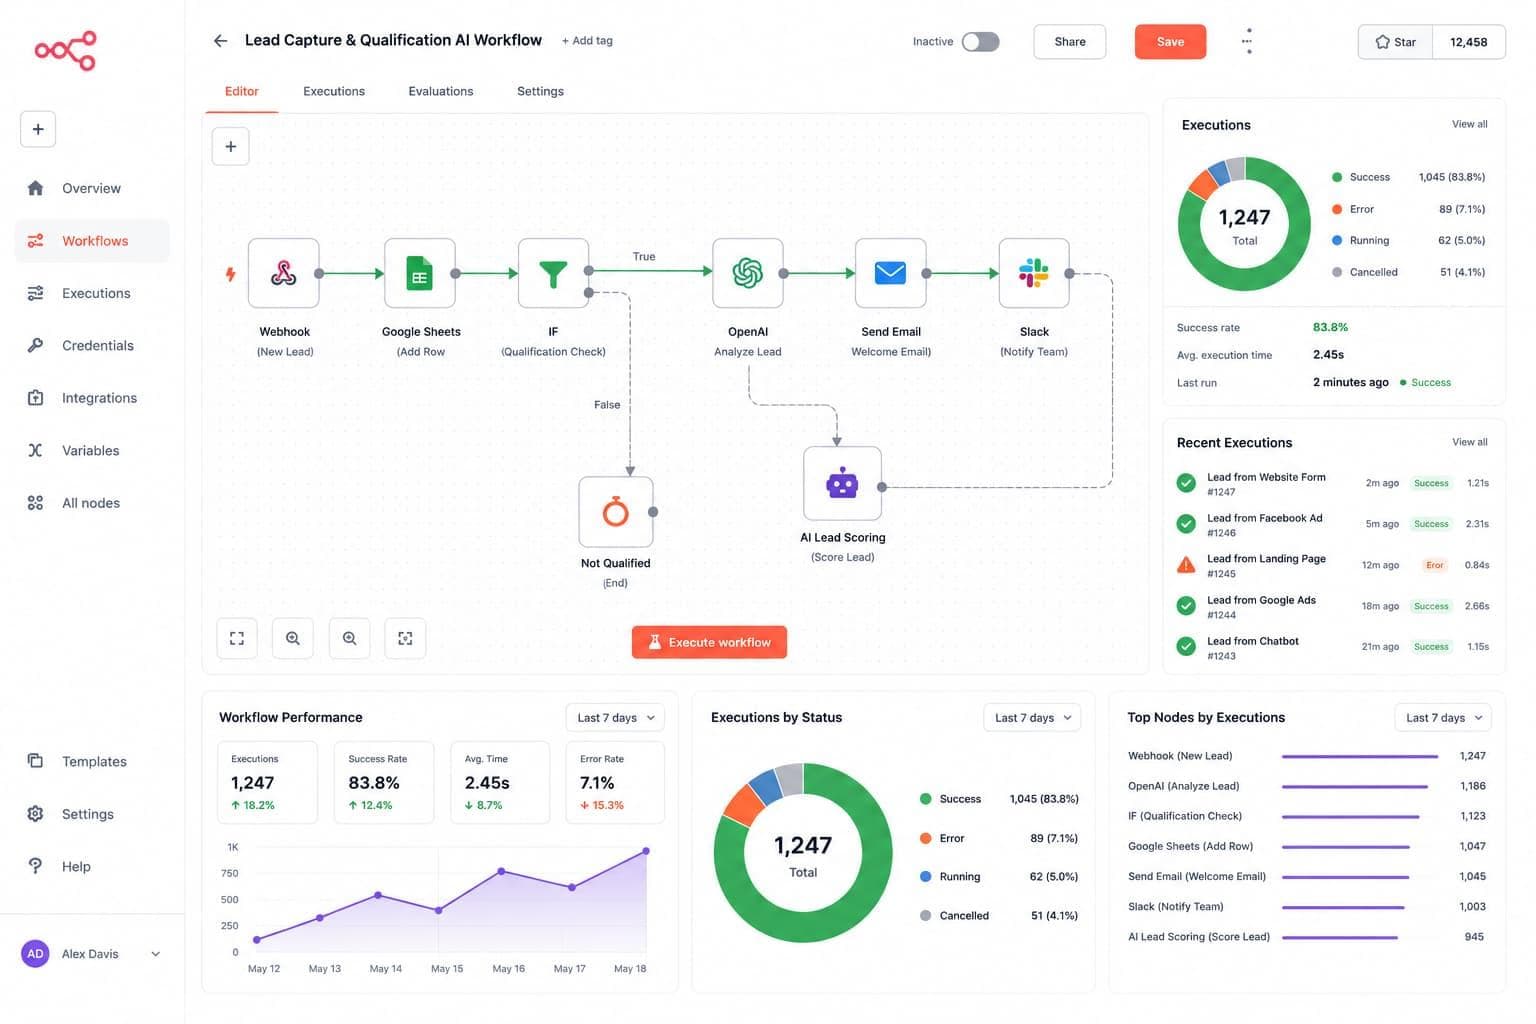Switch to the Executions tab
The height and width of the screenshot is (1024, 1536).
tap(334, 91)
